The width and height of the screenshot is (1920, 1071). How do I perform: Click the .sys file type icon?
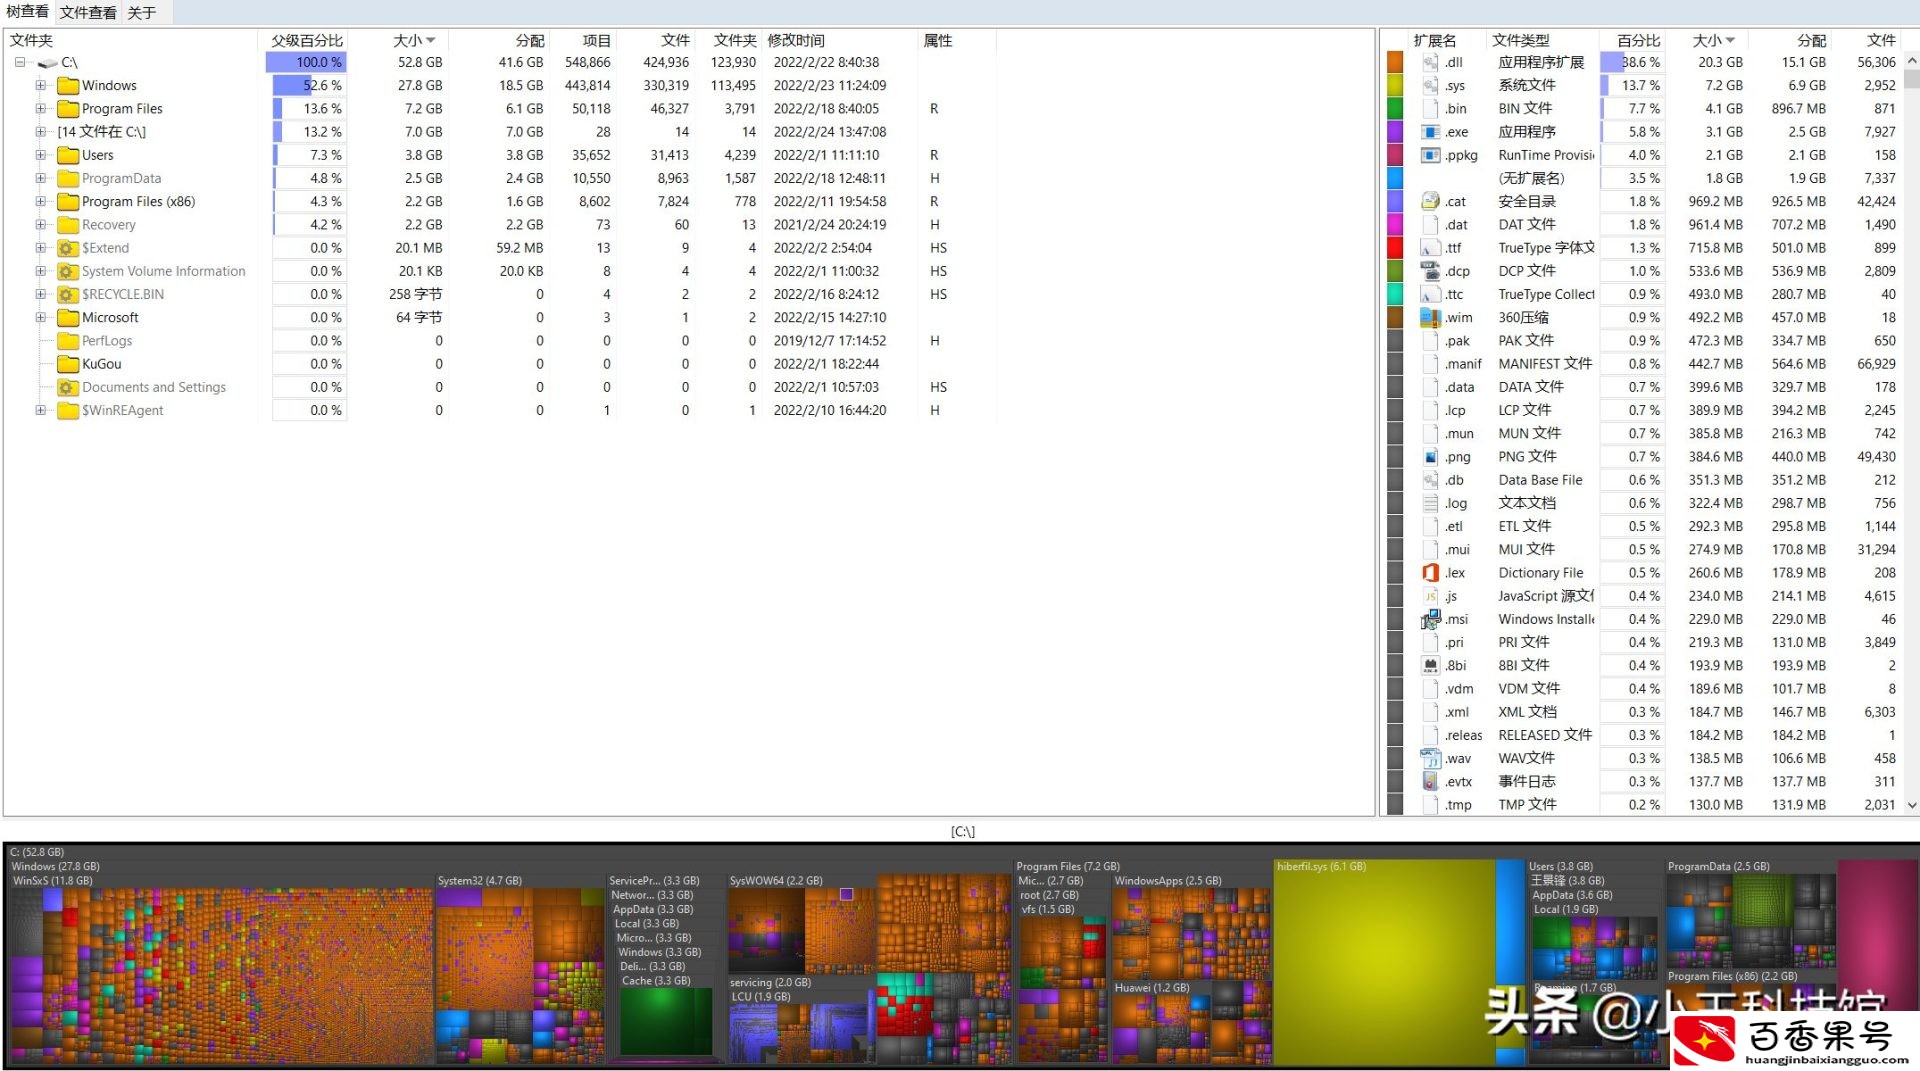[x=1430, y=85]
